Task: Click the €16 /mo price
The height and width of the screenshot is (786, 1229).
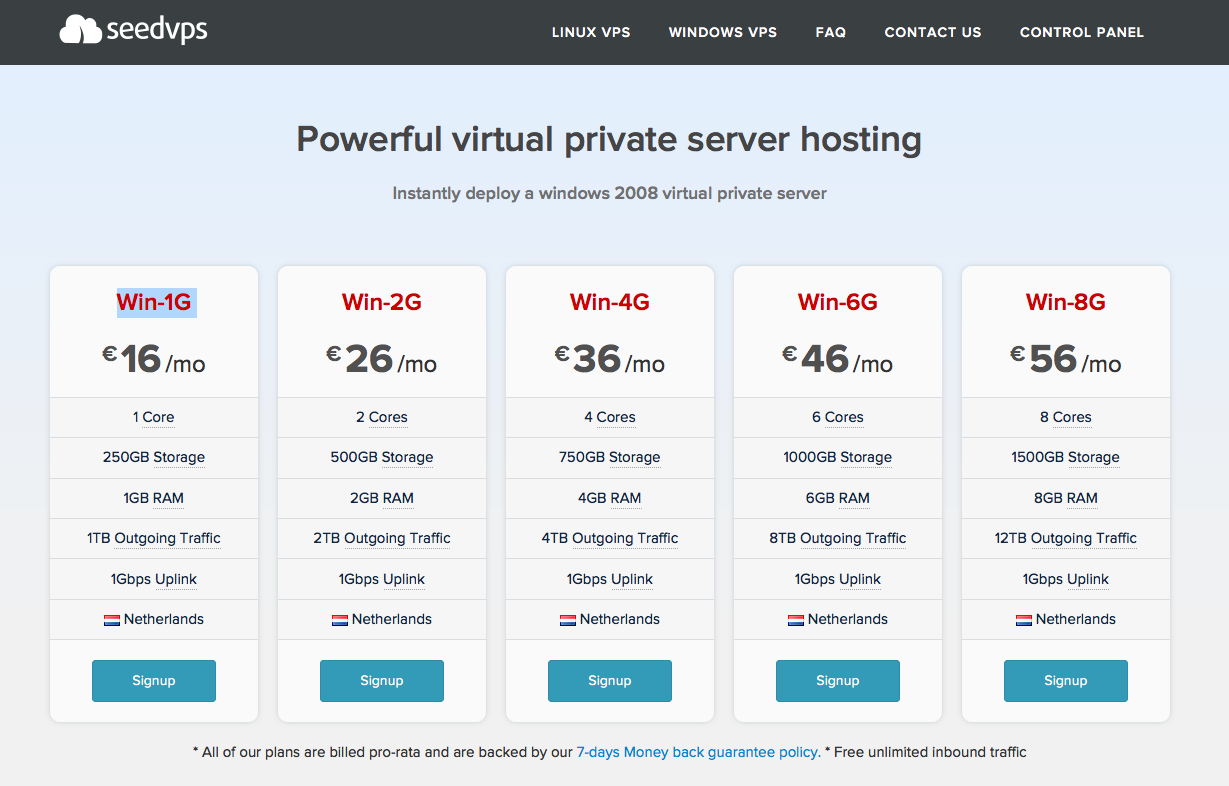Action: (x=154, y=359)
